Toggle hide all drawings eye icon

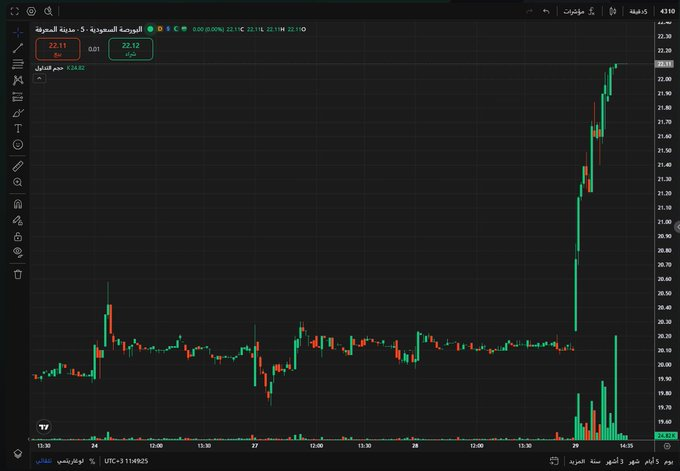[18, 252]
